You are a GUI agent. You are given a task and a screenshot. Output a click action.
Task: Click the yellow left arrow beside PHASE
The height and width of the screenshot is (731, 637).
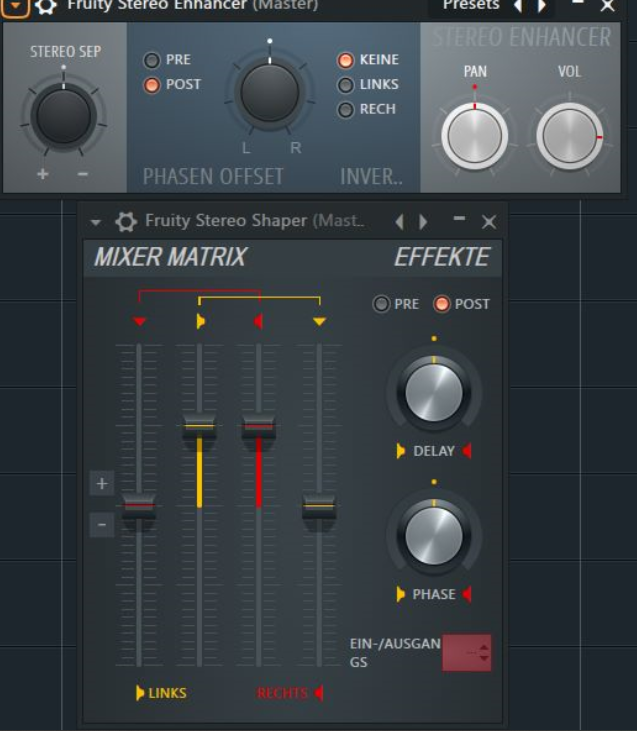(x=401, y=594)
